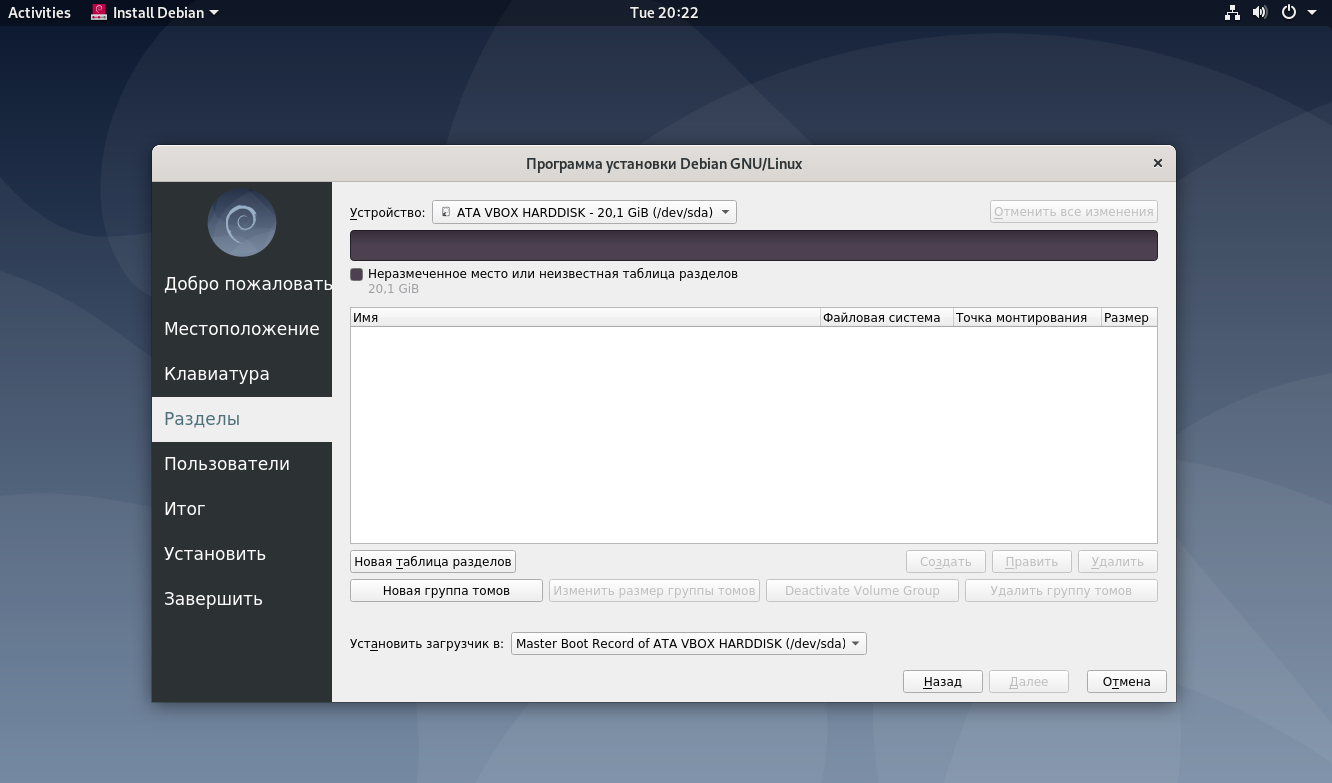Sort by Файловая система column header
Image resolution: width=1332 pixels, height=783 pixels.
pyautogui.click(x=886, y=317)
